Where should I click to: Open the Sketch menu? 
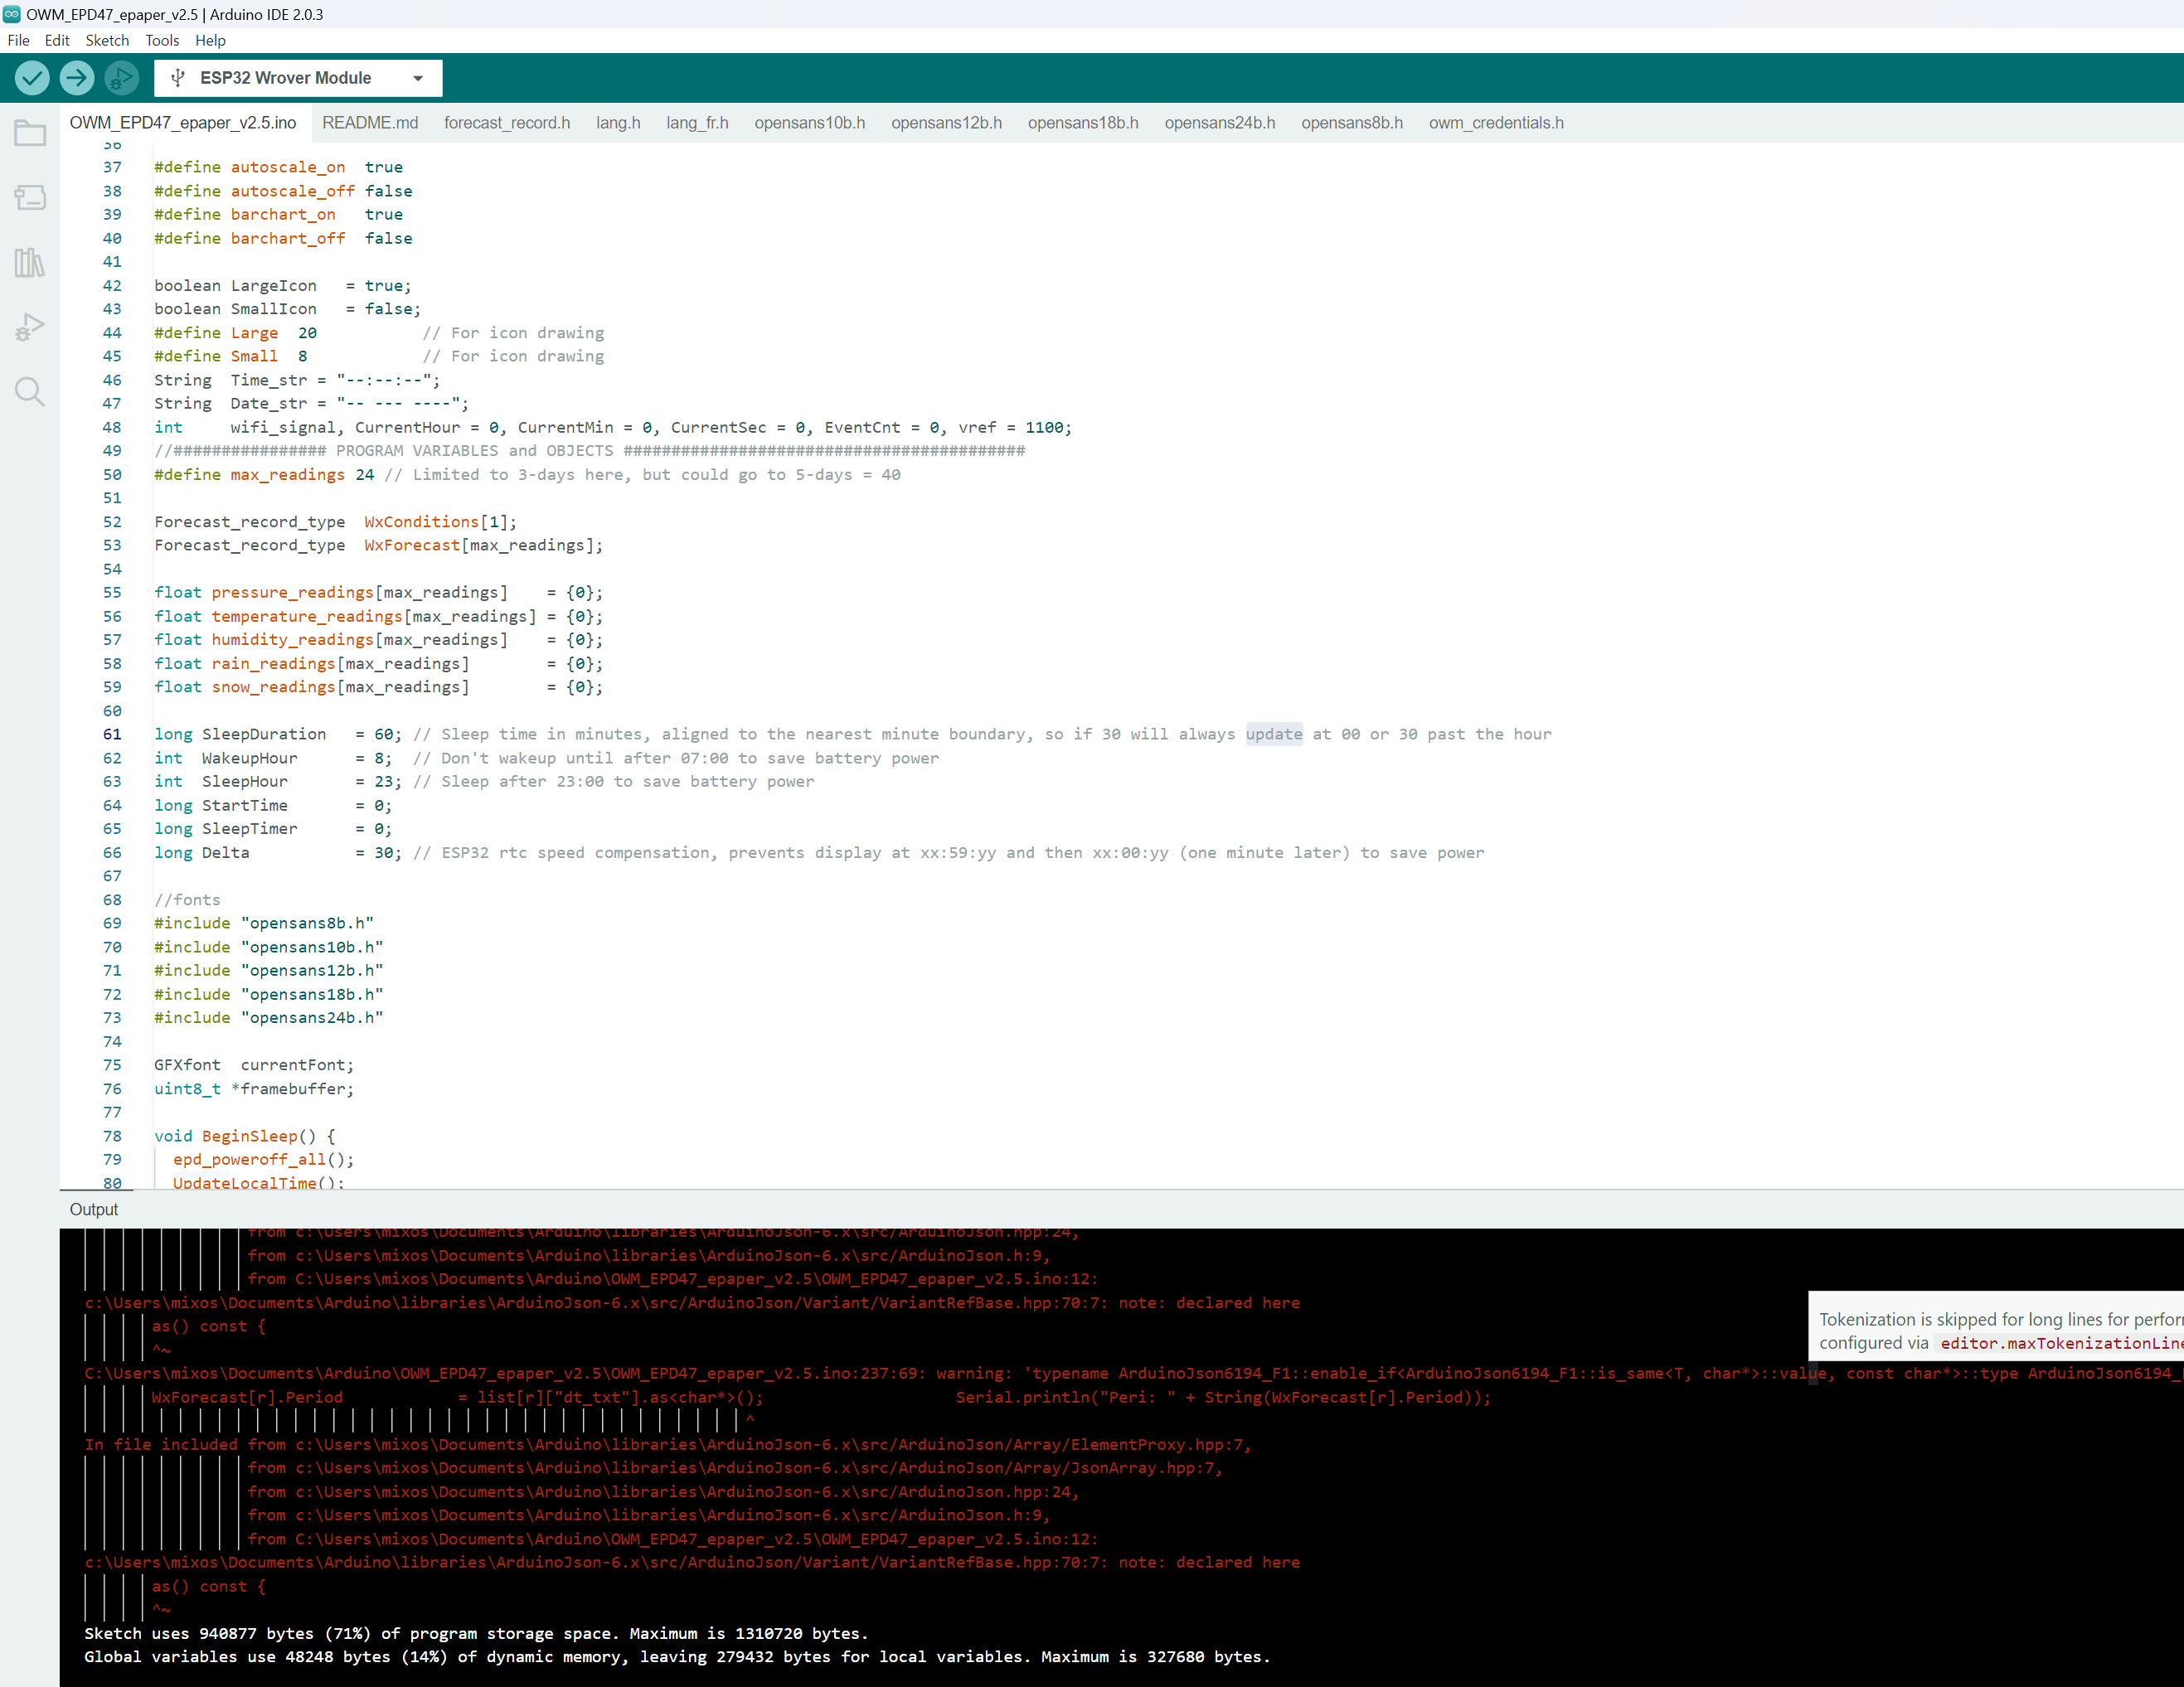(107, 40)
